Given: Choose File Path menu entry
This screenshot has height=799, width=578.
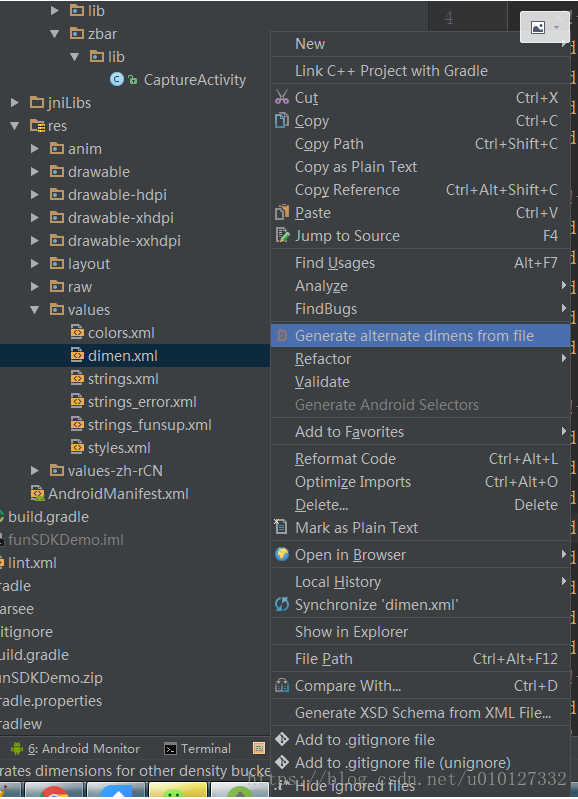Looking at the screenshot, I should pyautogui.click(x=420, y=659).
